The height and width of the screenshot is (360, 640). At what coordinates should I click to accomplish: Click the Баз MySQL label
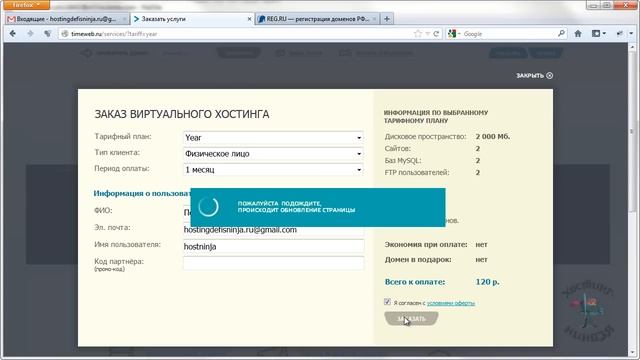point(403,161)
